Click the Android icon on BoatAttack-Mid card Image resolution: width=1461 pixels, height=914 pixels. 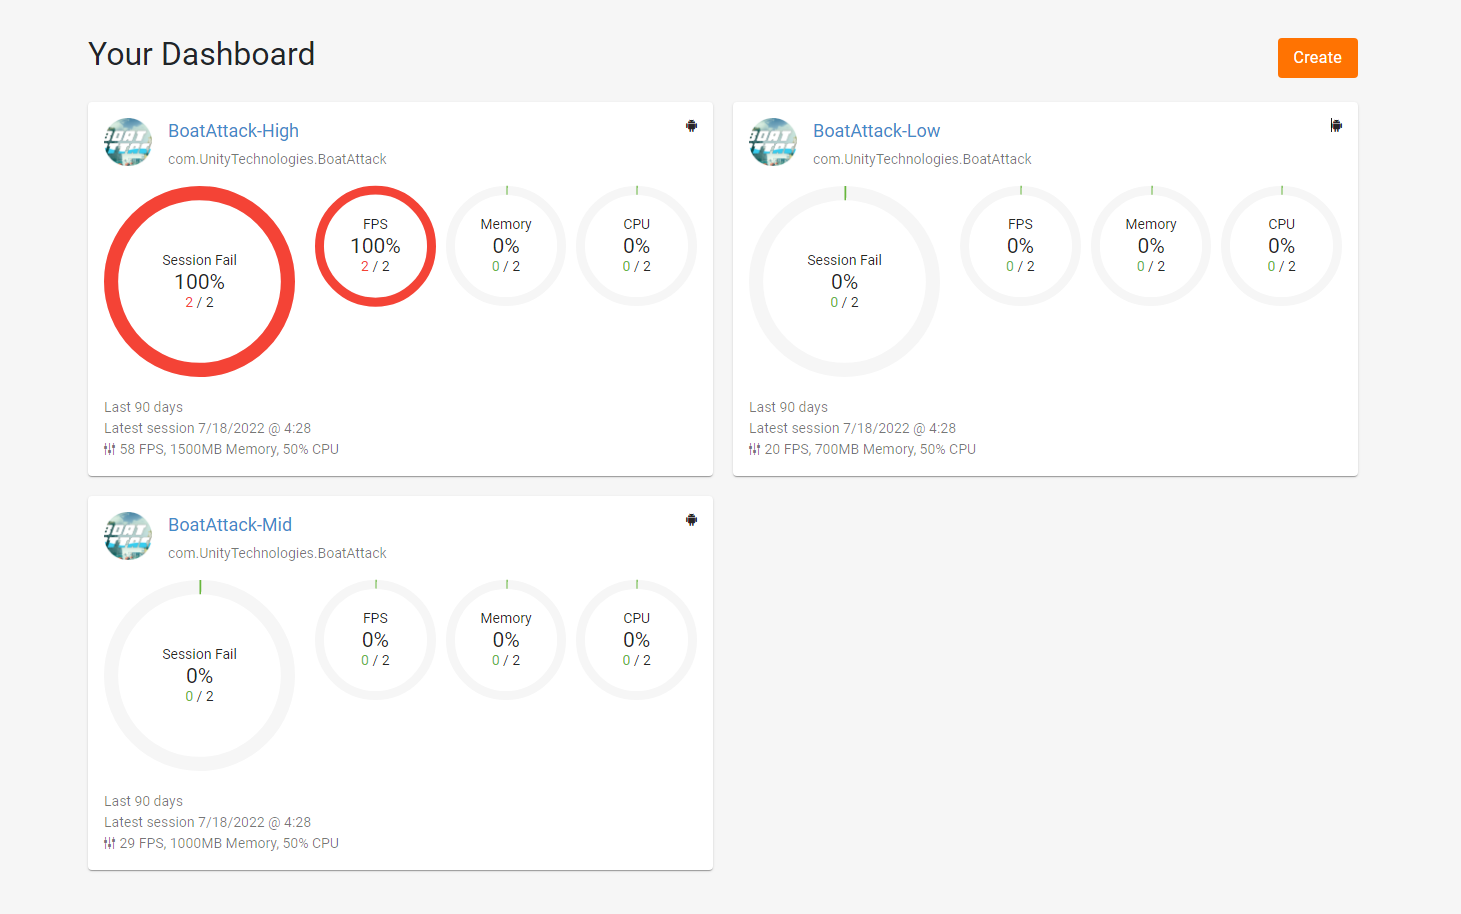click(x=691, y=520)
